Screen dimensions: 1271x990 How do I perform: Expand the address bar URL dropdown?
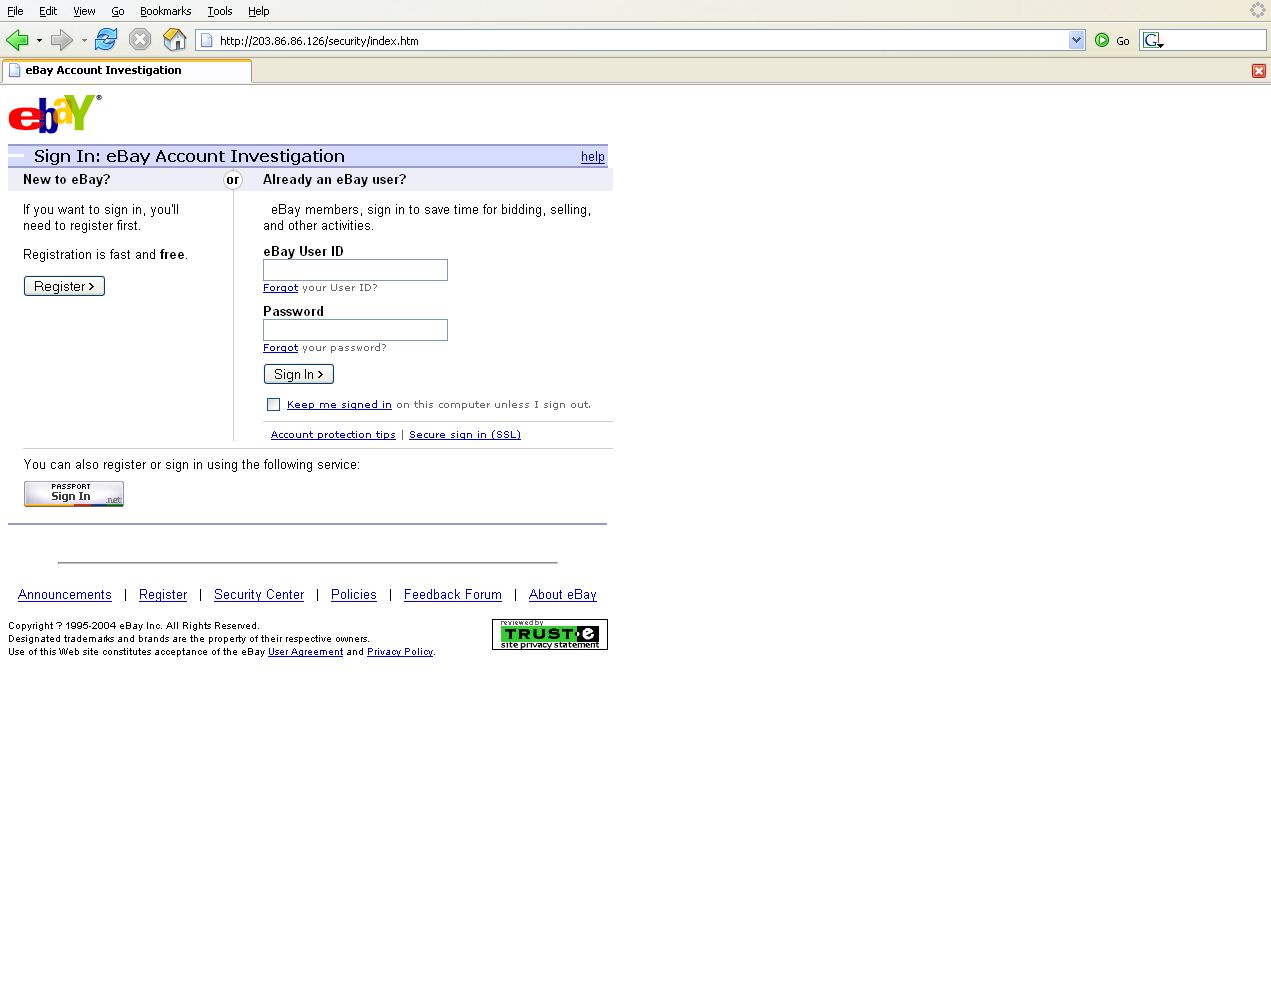pyautogui.click(x=1076, y=41)
